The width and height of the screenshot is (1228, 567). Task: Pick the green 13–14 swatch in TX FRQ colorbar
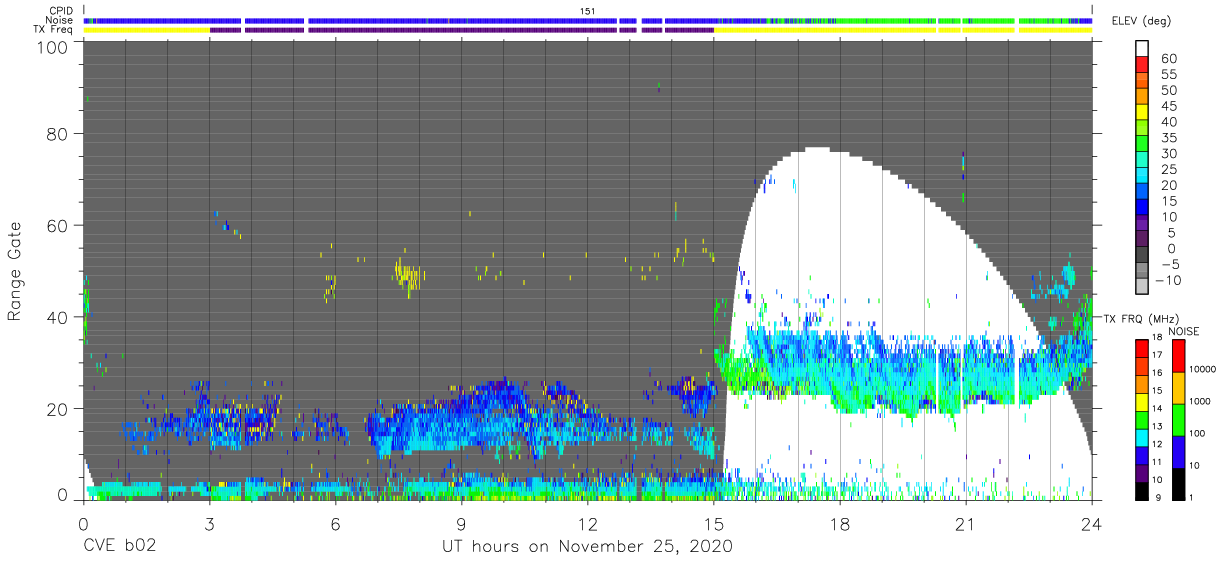pos(1144,419)
